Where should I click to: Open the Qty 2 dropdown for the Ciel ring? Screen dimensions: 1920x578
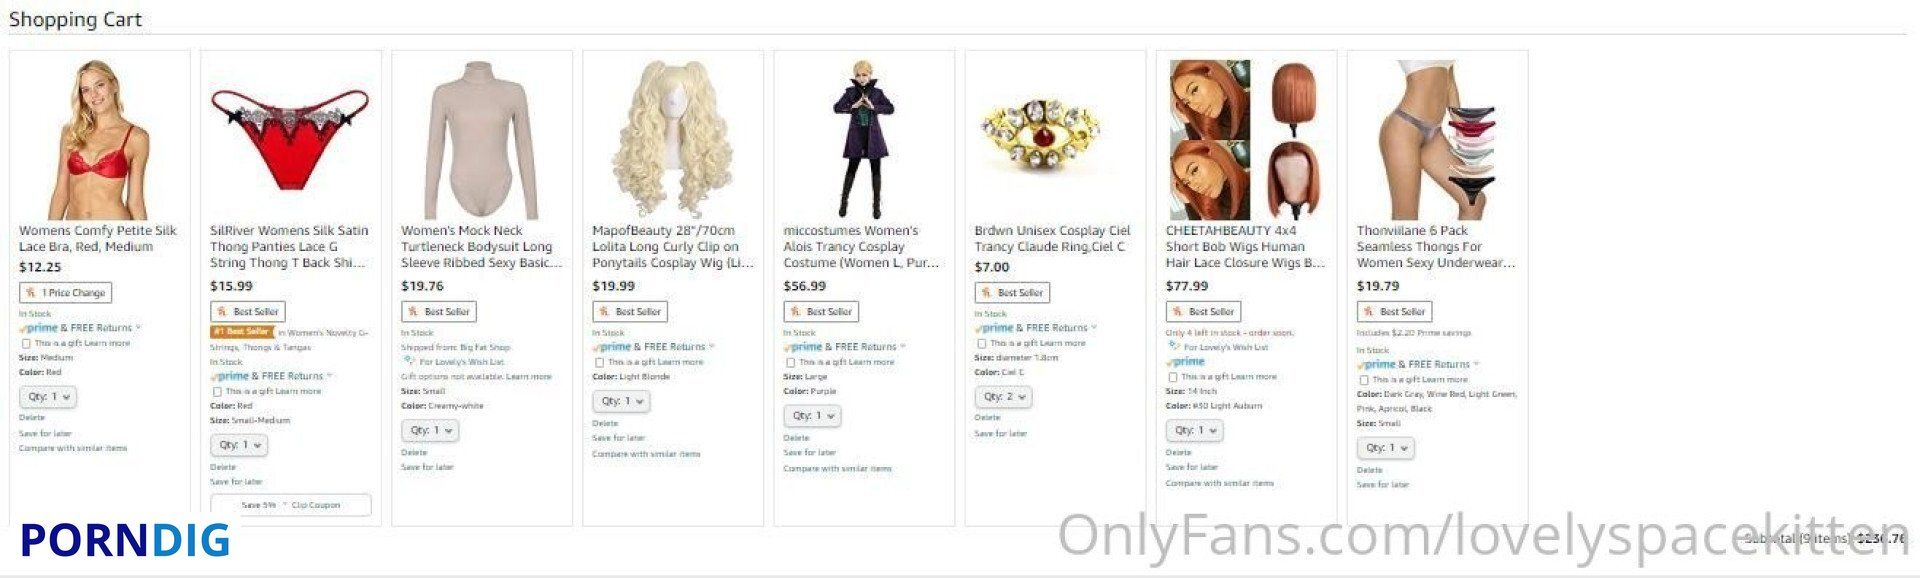point(1004,397)
